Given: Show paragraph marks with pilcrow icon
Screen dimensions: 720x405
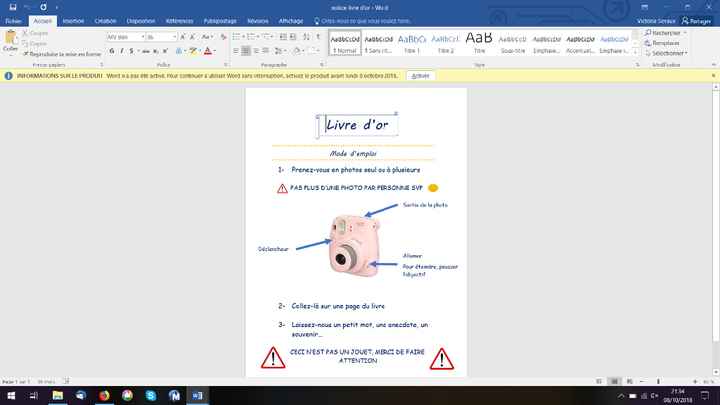Looking at the screenshot, I should tap(318, 37).
